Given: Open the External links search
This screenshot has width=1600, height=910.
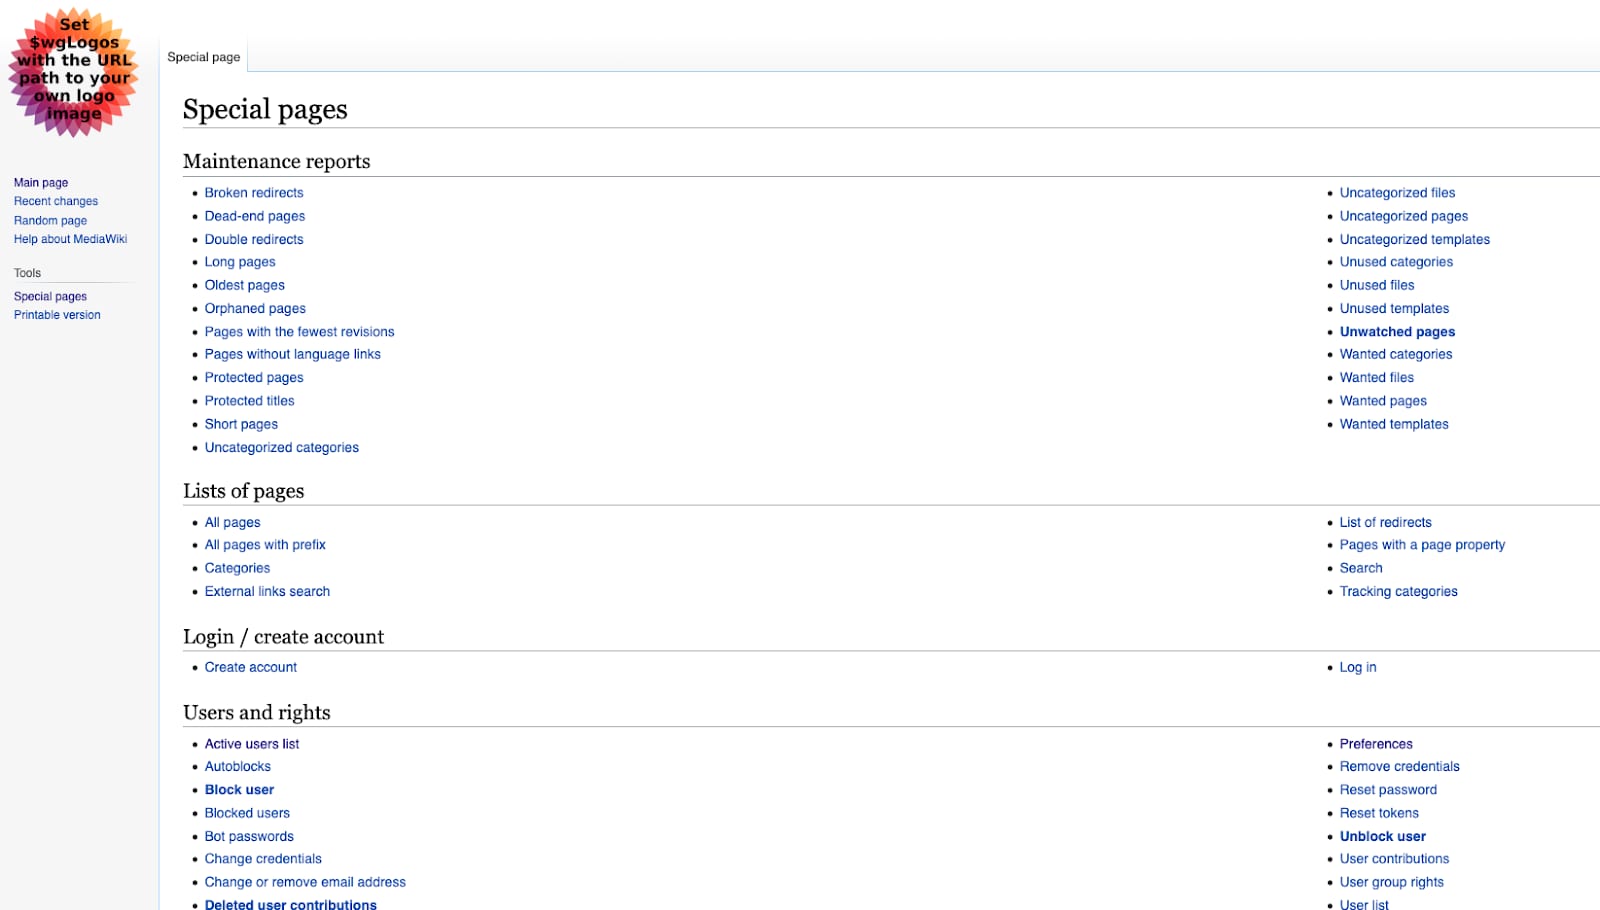Looking at the screenshot, I should (x=267, y=591).
